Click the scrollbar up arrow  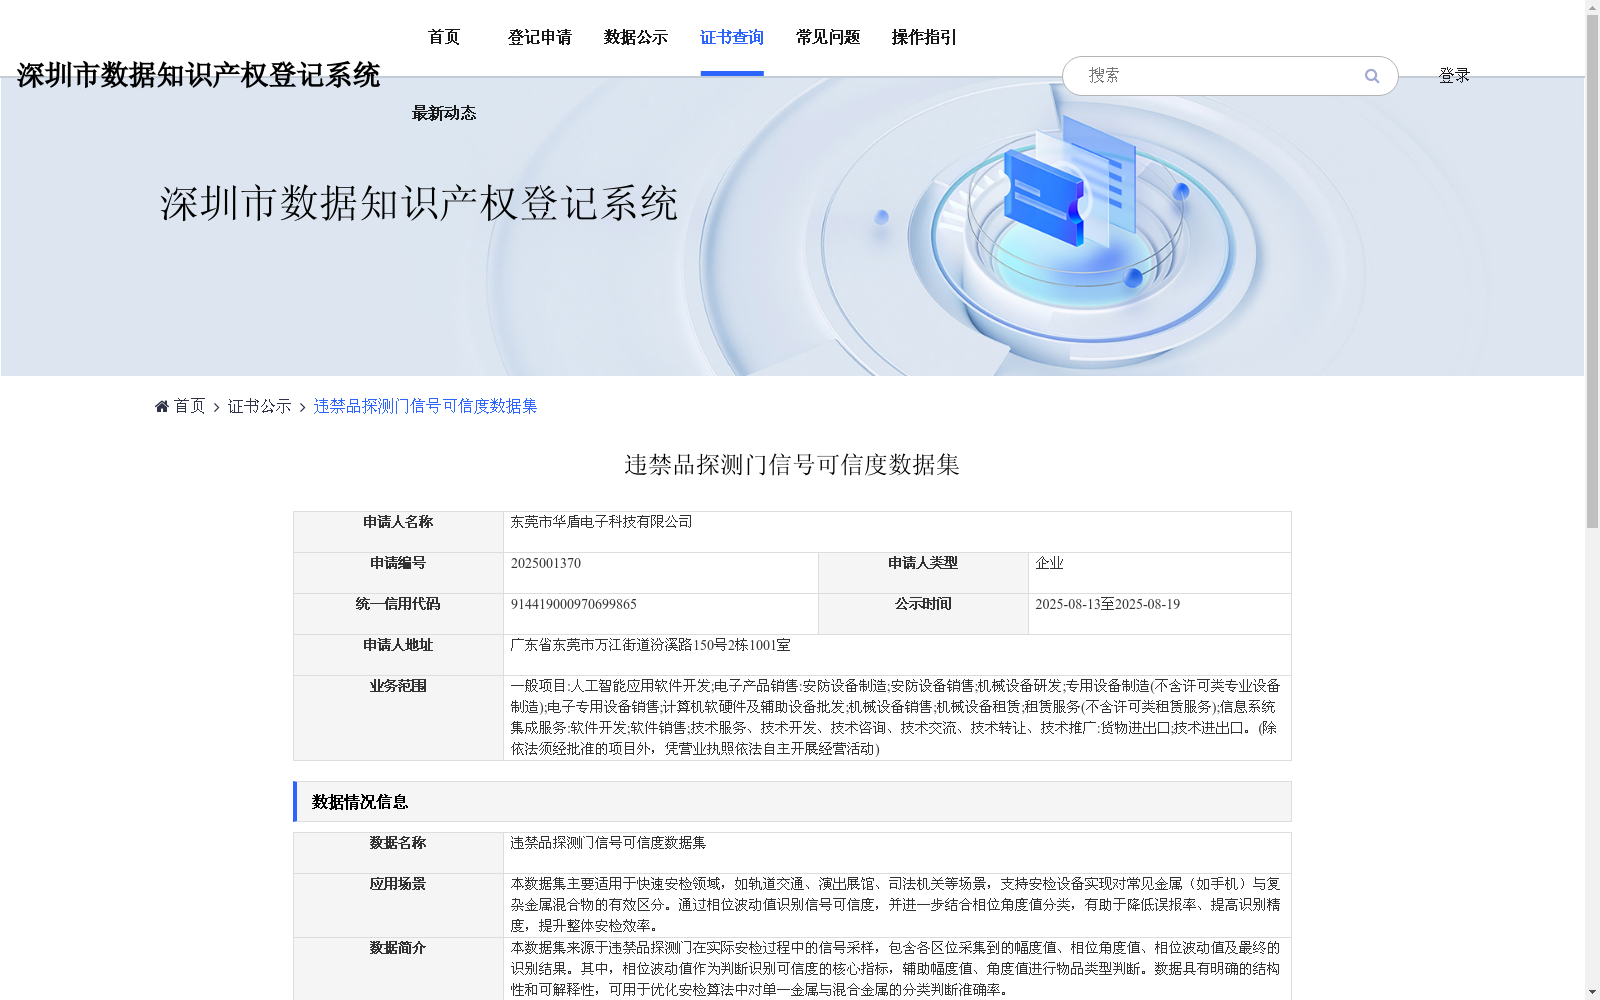point(1592,6)
